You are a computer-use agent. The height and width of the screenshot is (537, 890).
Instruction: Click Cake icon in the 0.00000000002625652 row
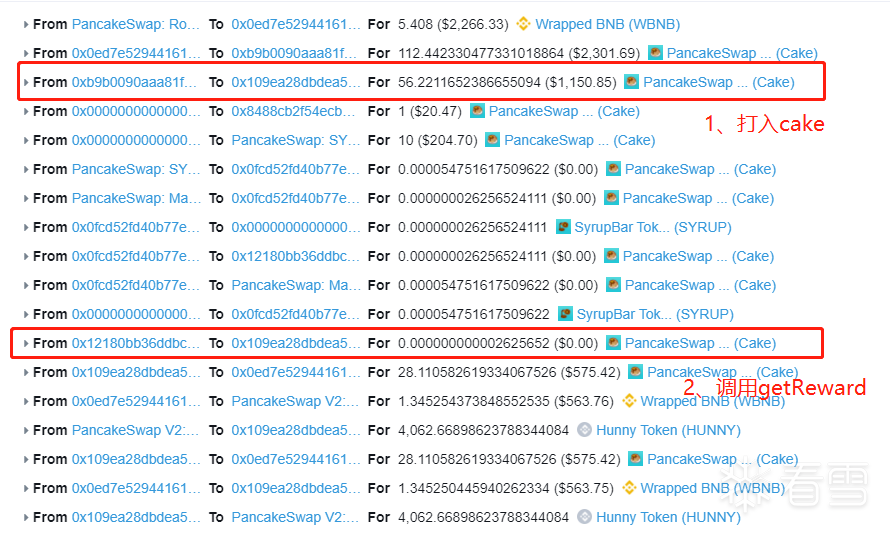pos(613,342)
